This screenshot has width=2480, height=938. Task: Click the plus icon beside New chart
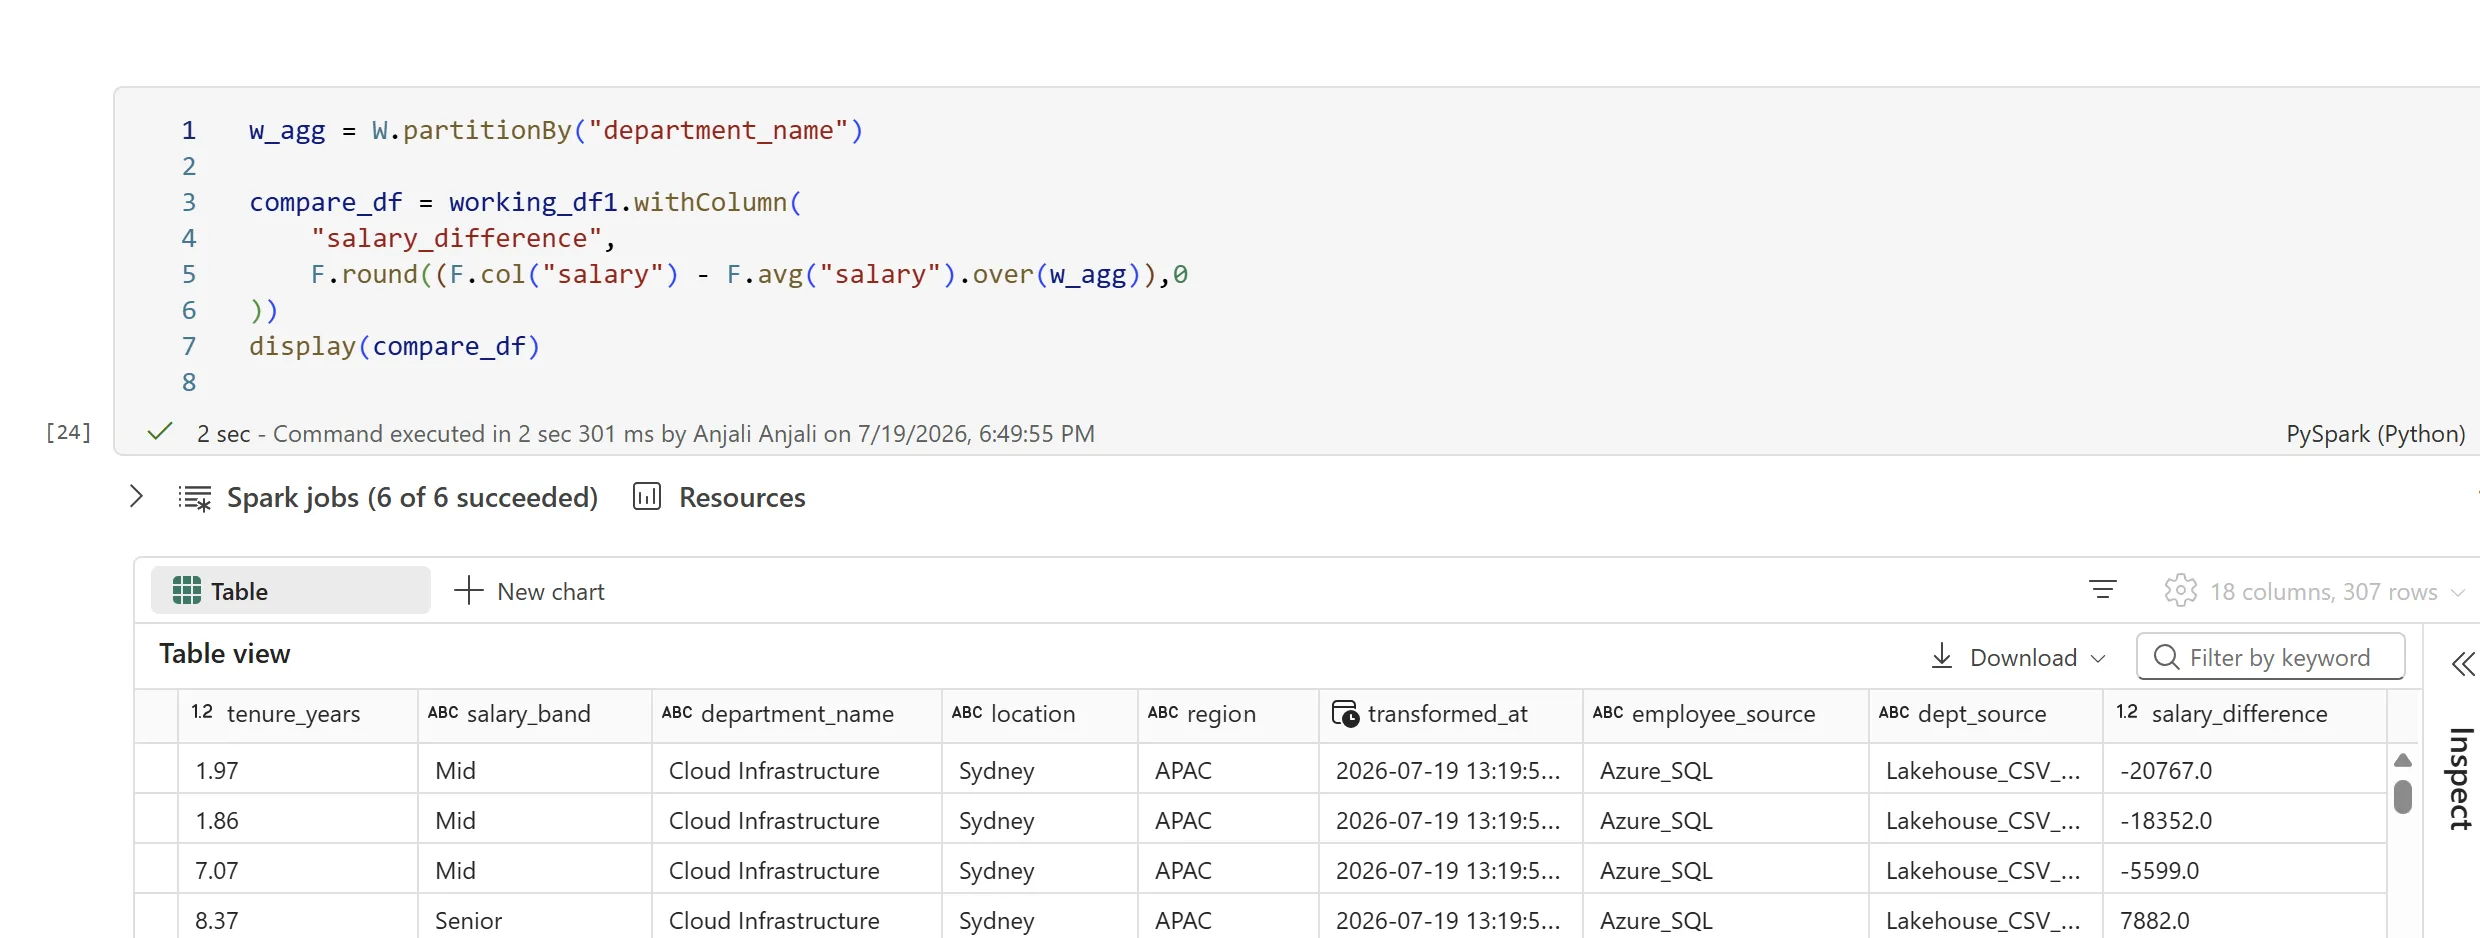point(468,590)
